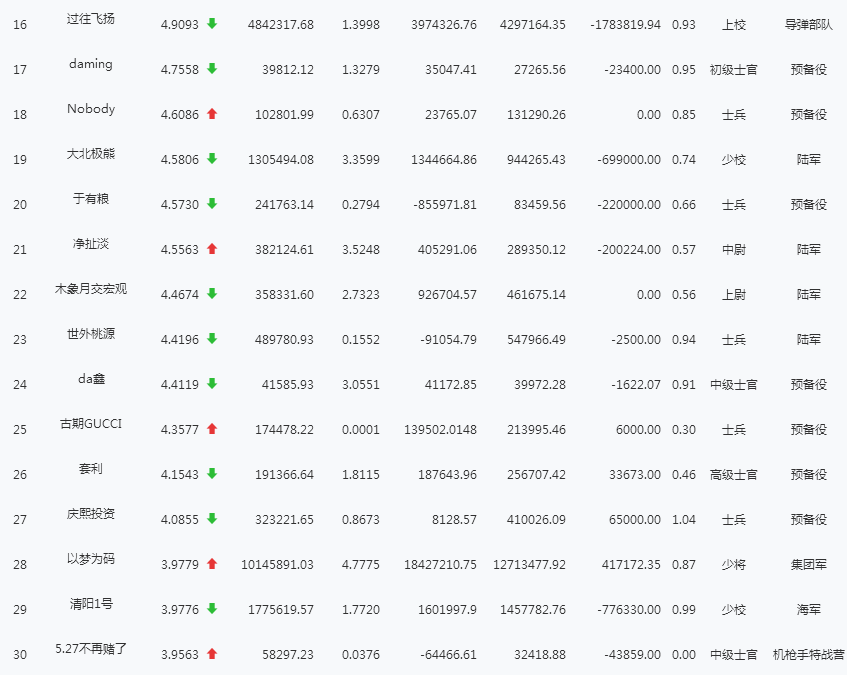847x675 pixels.
Task: Click 海军 cell in row 29
Action: click(809, 610)
